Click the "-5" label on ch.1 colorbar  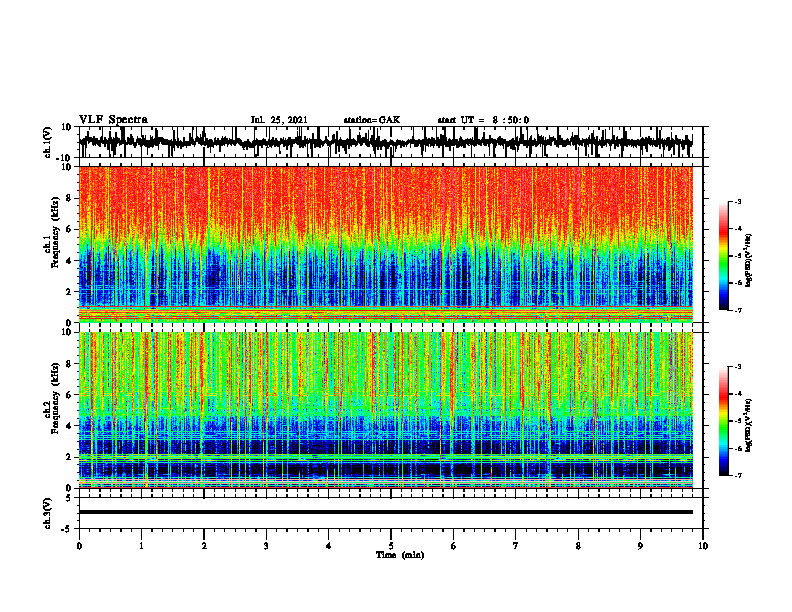tap(738, 256)
